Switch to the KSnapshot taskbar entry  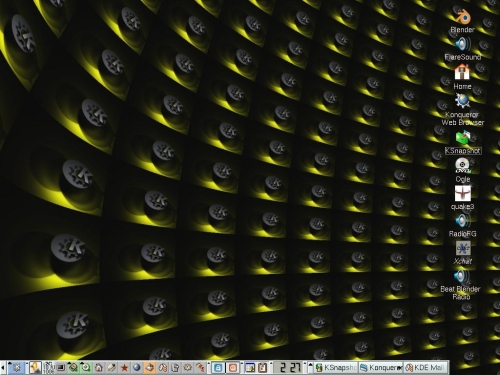pos(336,368)
